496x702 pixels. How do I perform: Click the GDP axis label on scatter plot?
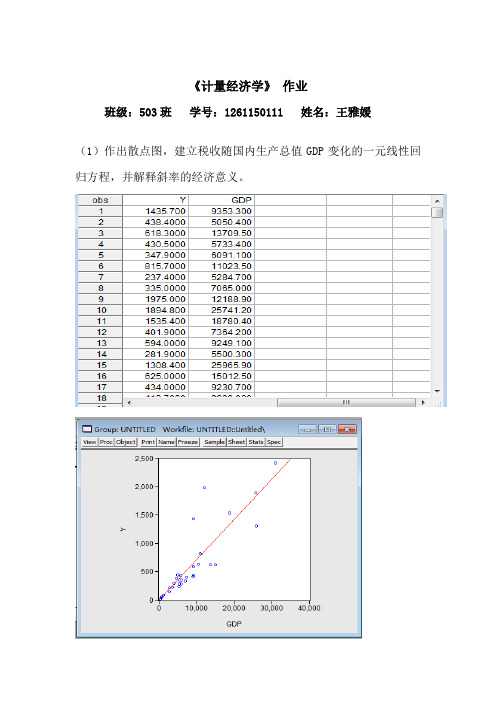click(234, 624)
